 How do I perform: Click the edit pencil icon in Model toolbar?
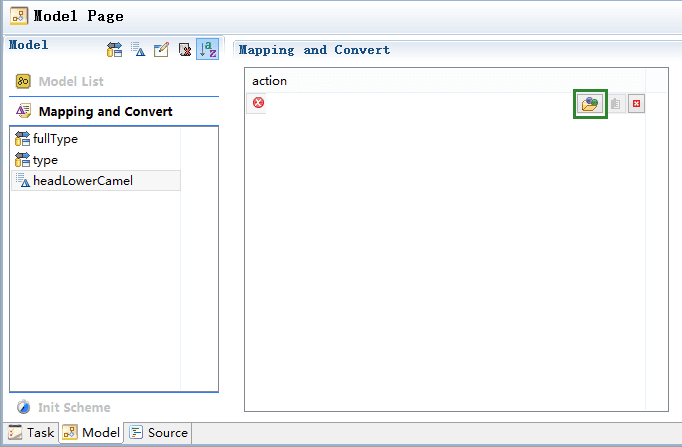coord(161,50)
